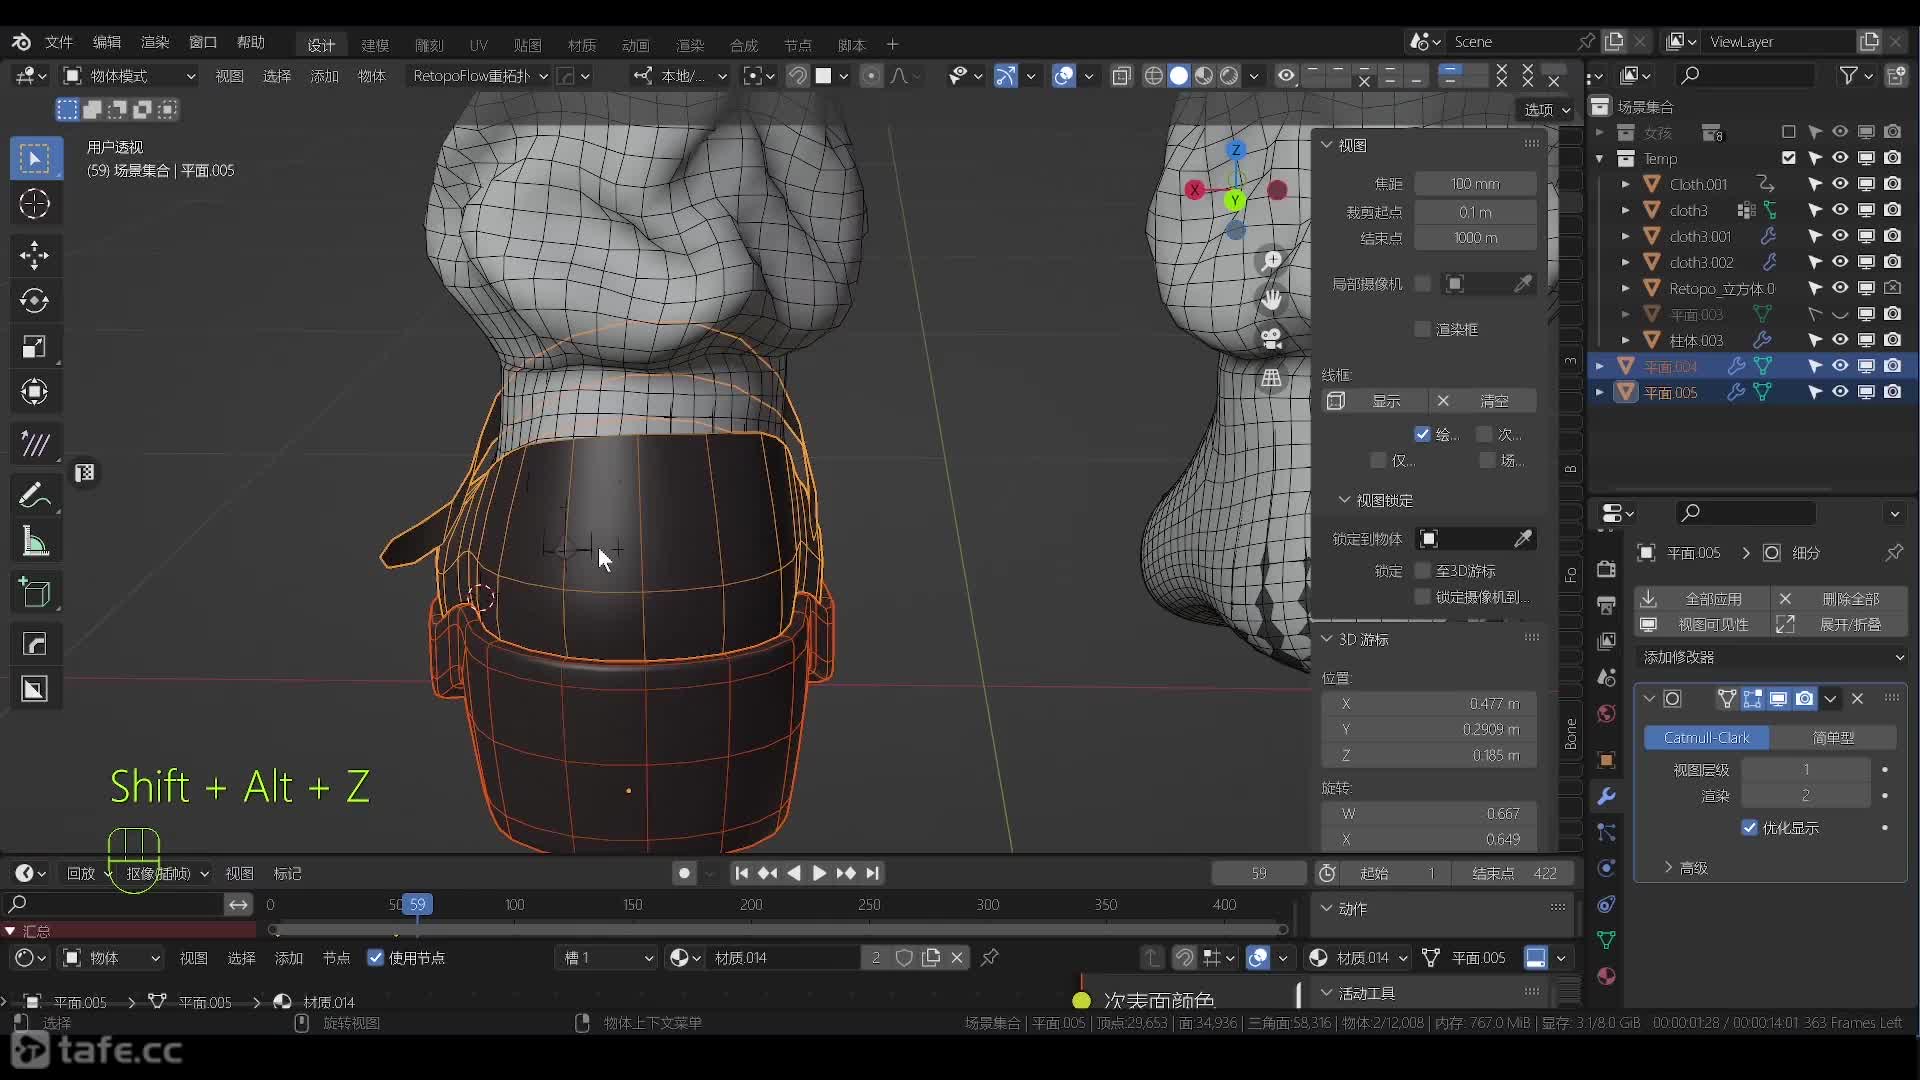Screen dimensions: 1920x1080
Task: Click the 展开/折叠 button
Action: click(x=1840, y=624)
